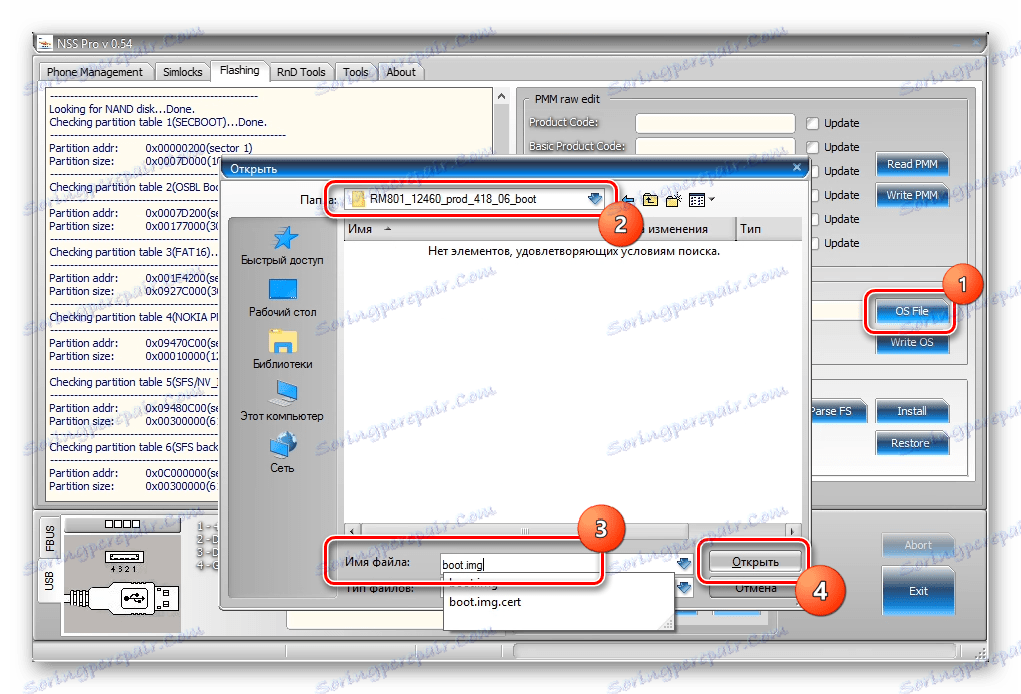Expand the file name dropdown arrow
Image resolution: width=1021 pixels, height=694 pixels.
[x=684, y=562]
